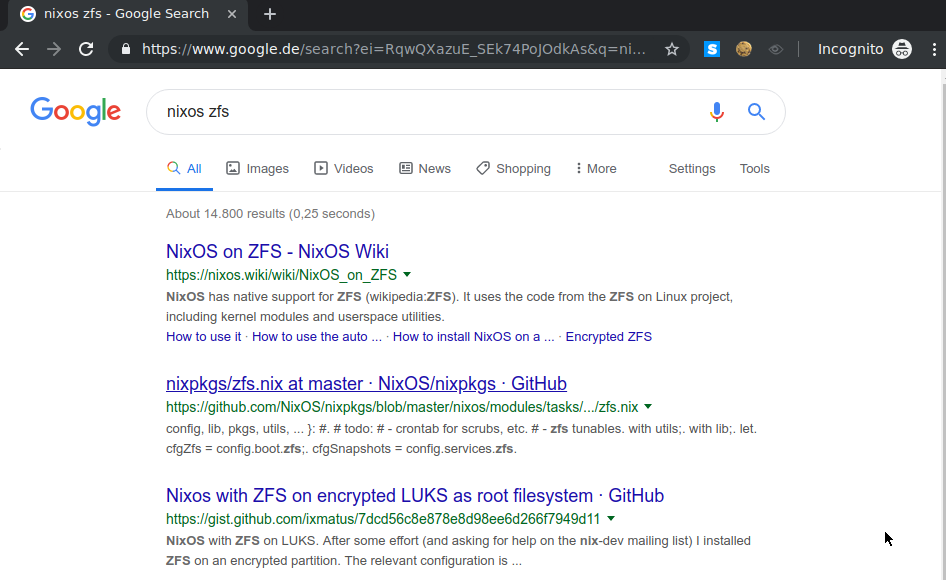
Task: Click the Incognito profile icon
Action: coord(902,49)
